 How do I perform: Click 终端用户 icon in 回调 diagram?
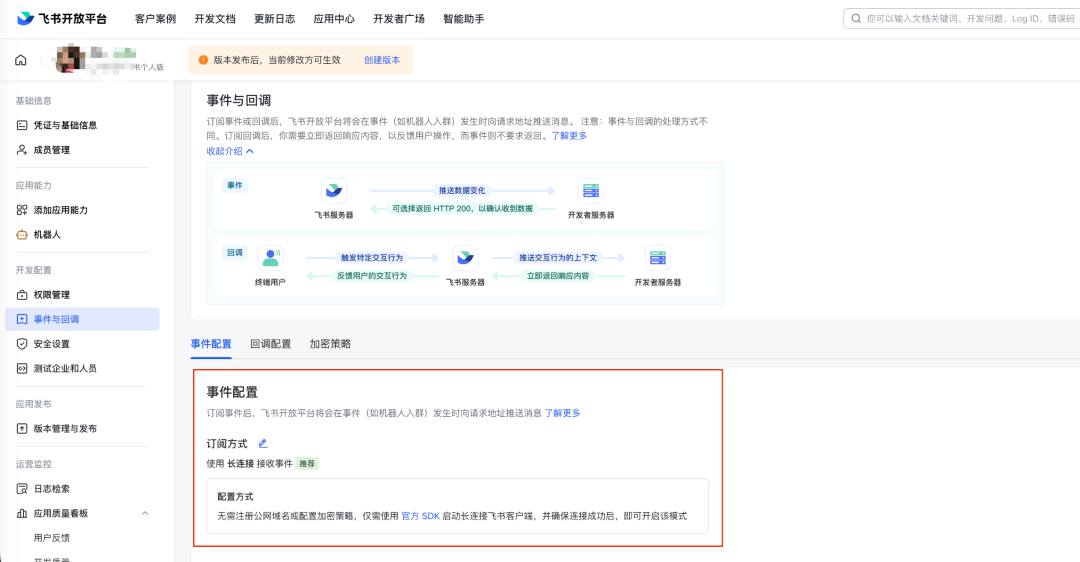270,258
